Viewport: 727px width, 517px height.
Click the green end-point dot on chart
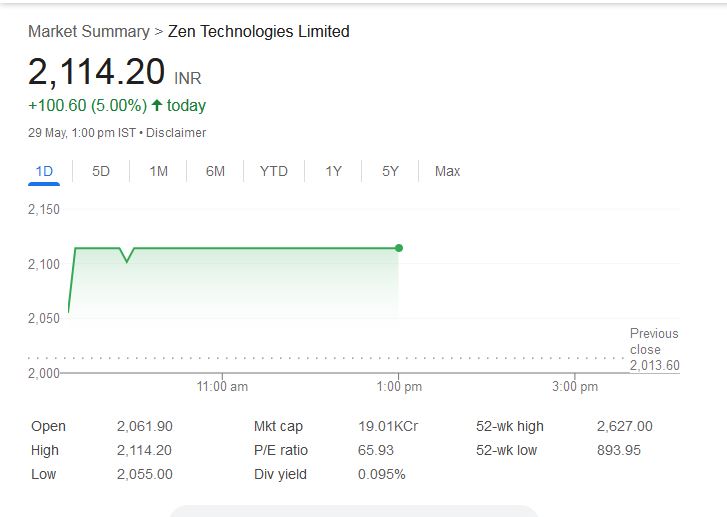(x=399, y=248)
